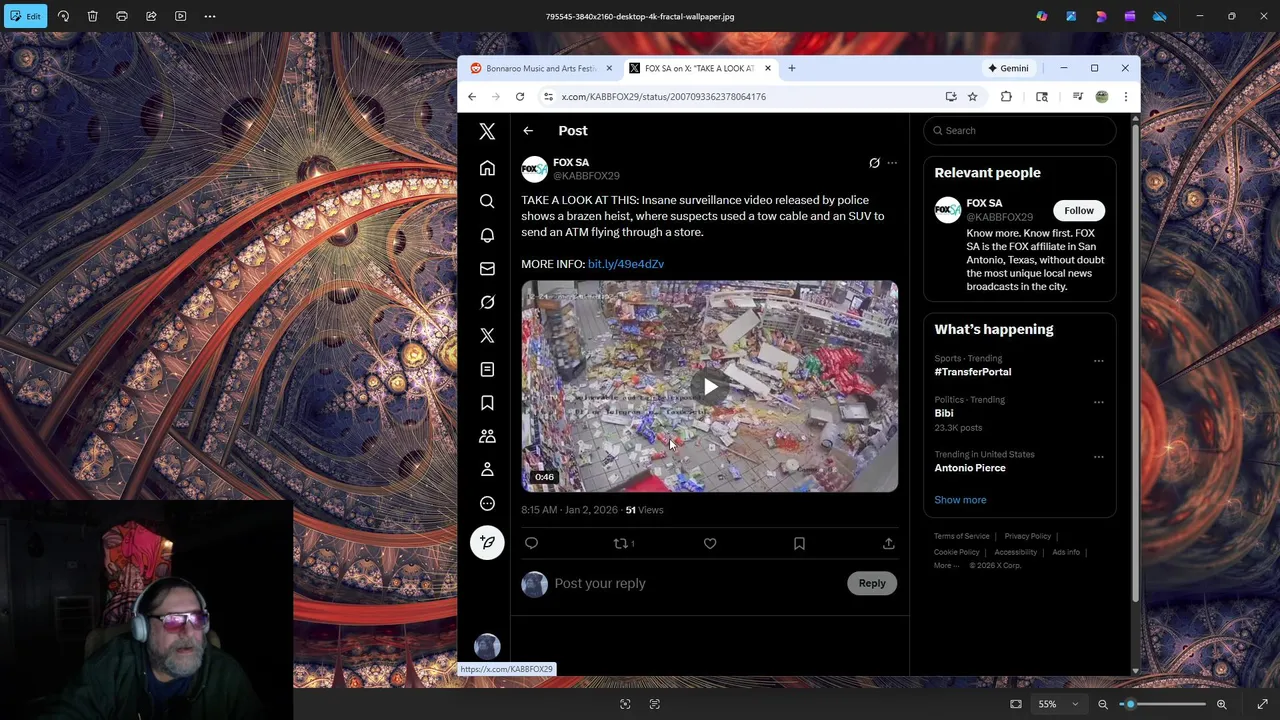Repost the FOX SA post
The image size is (1280, 720).
[623, 544]
